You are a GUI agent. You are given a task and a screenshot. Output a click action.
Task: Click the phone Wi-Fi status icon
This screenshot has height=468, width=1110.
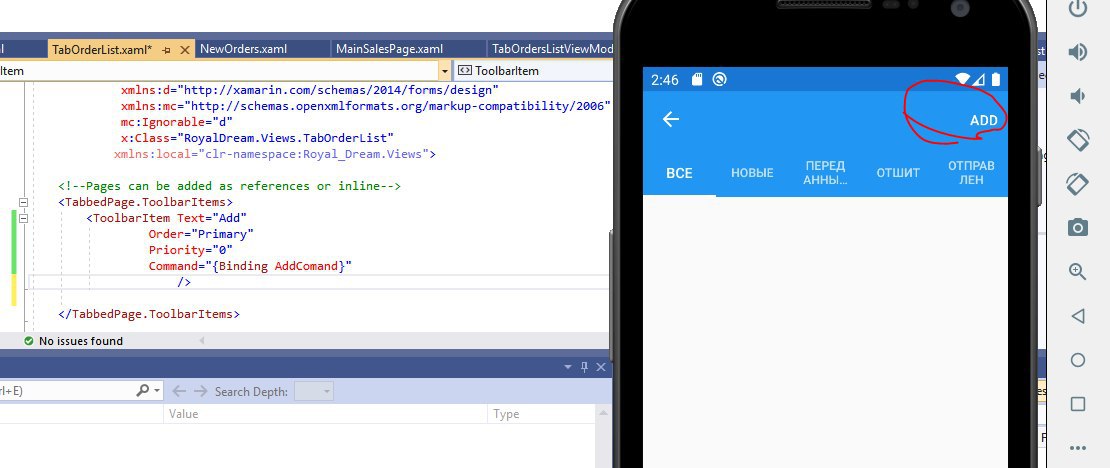click(963, 79)
